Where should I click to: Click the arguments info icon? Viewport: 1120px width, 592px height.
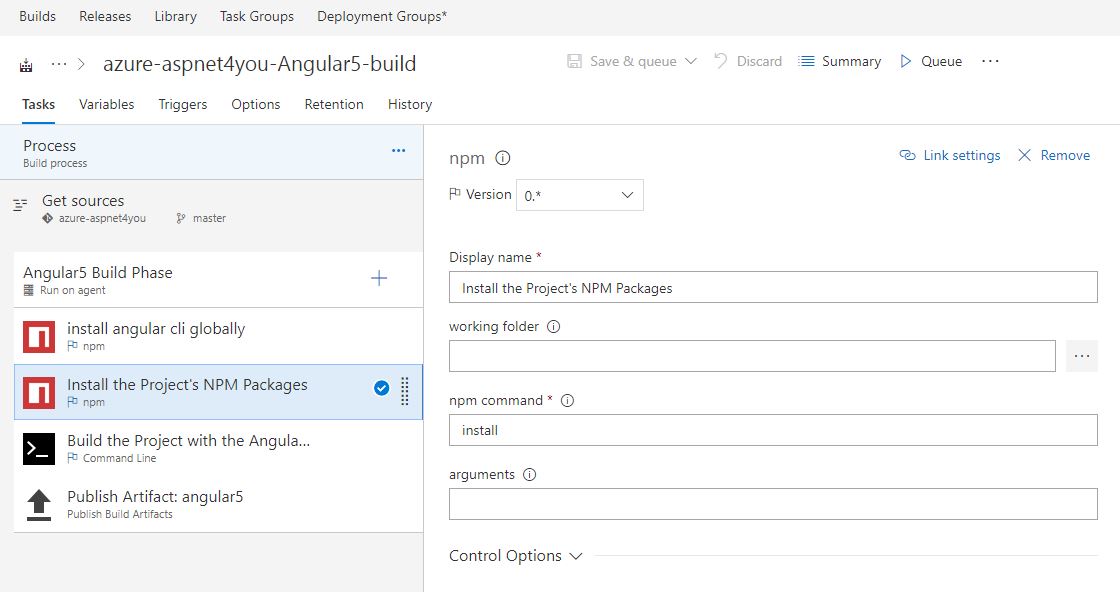tap(529, 475)
